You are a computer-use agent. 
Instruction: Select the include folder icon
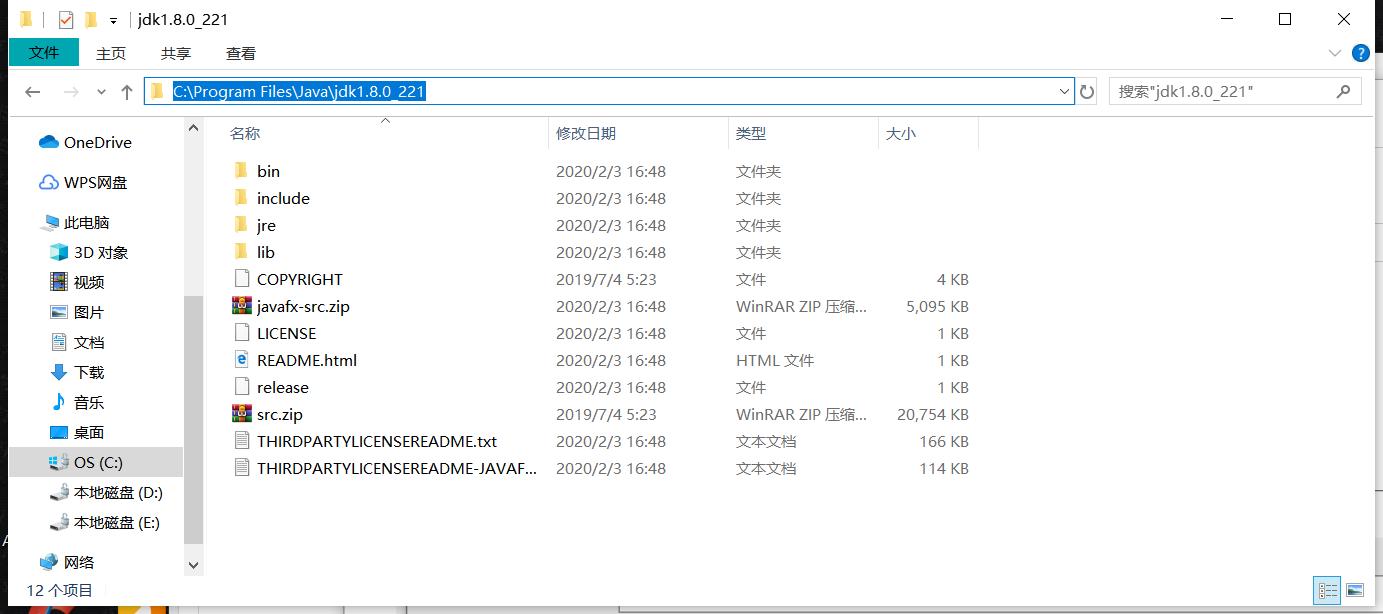pos(240,198)
